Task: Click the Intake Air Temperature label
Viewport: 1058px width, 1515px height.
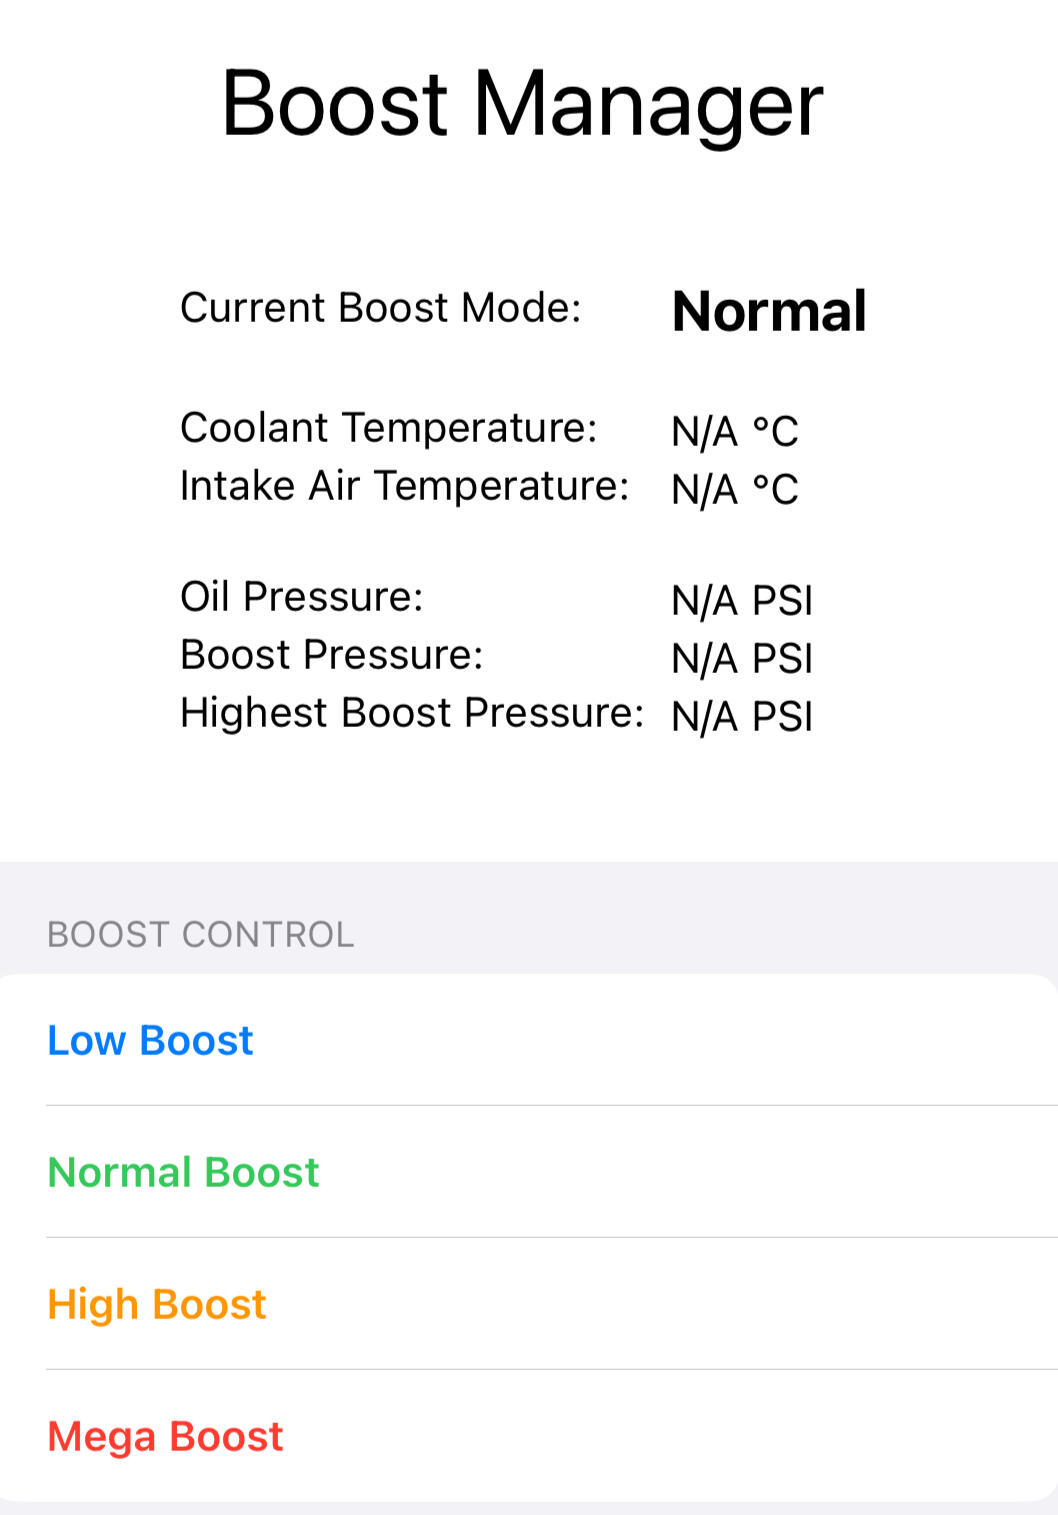Action: (404, 486)
